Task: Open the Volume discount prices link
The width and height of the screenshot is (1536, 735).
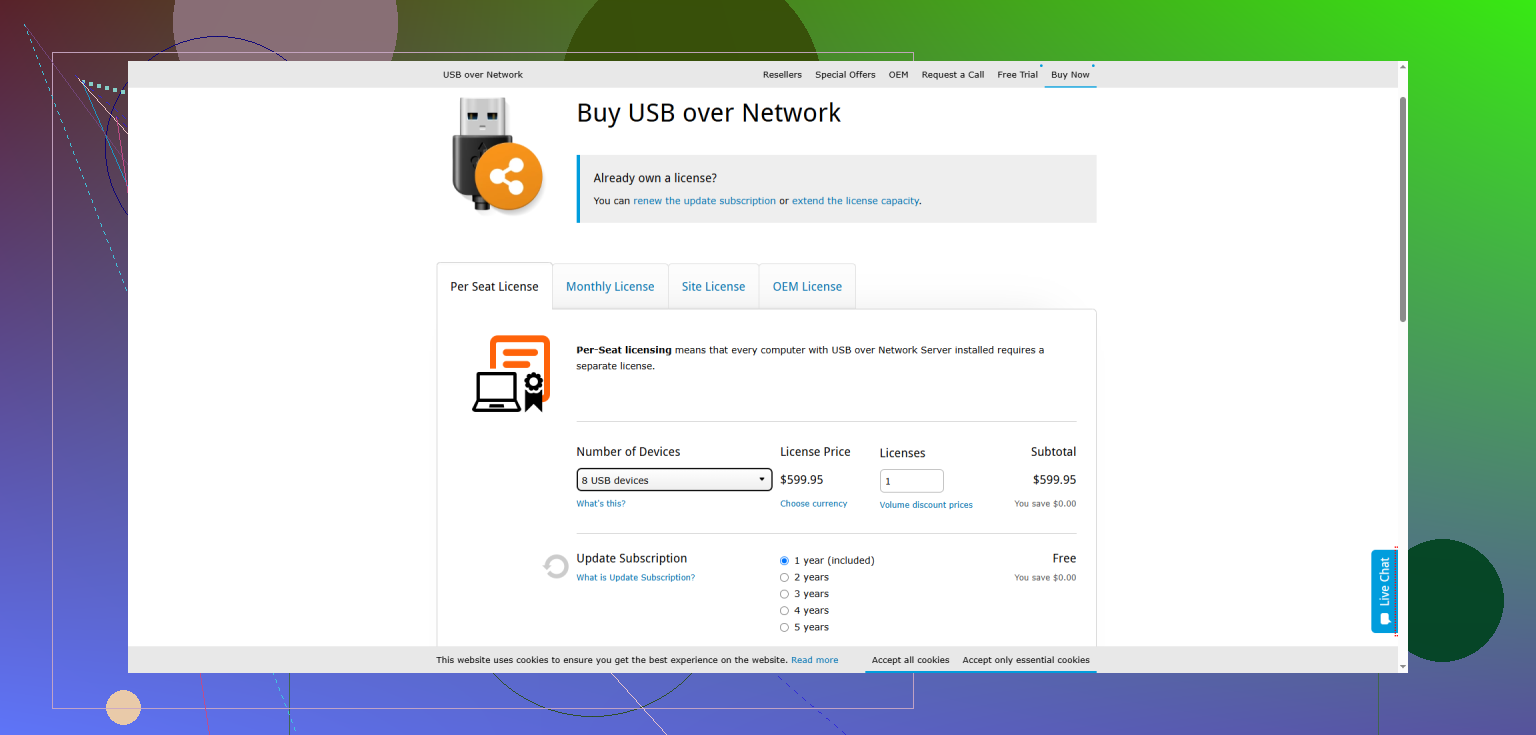Action: coord(926,505)
